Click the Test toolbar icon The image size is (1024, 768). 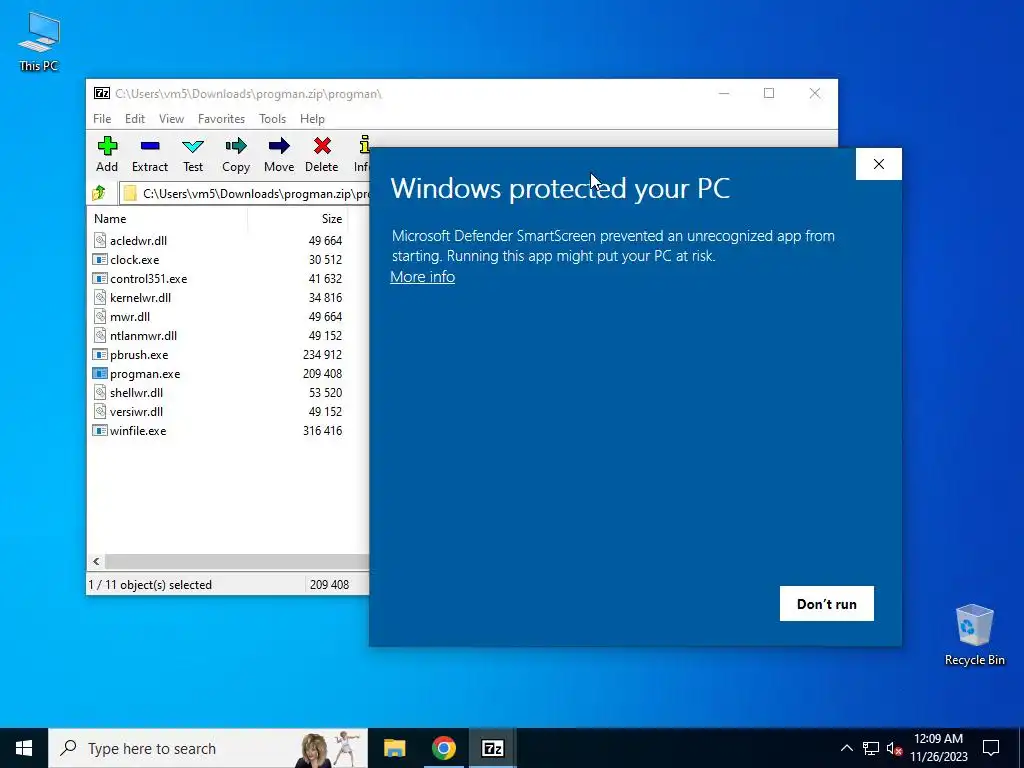(x=193, y=146)
